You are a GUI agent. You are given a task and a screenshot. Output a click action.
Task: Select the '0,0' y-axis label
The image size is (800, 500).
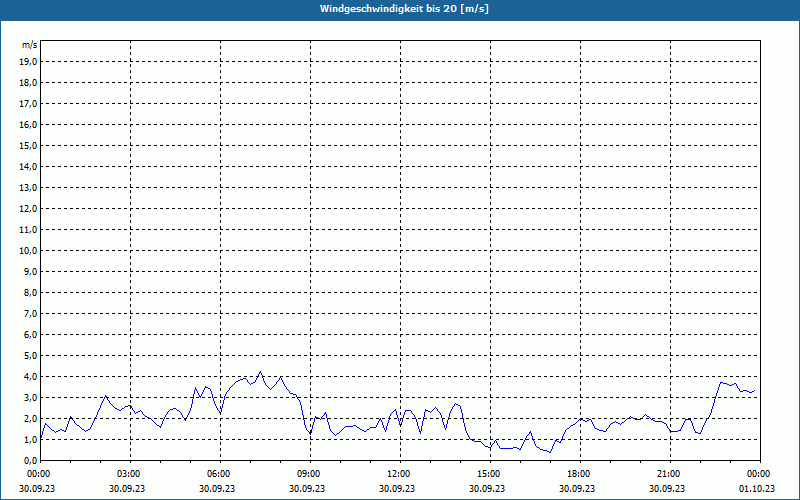coord(31,460)
